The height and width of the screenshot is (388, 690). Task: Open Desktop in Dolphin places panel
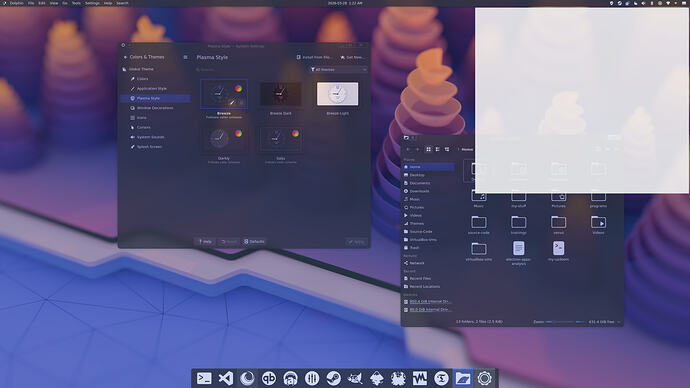pyautogui.click(x=428, y=175)
